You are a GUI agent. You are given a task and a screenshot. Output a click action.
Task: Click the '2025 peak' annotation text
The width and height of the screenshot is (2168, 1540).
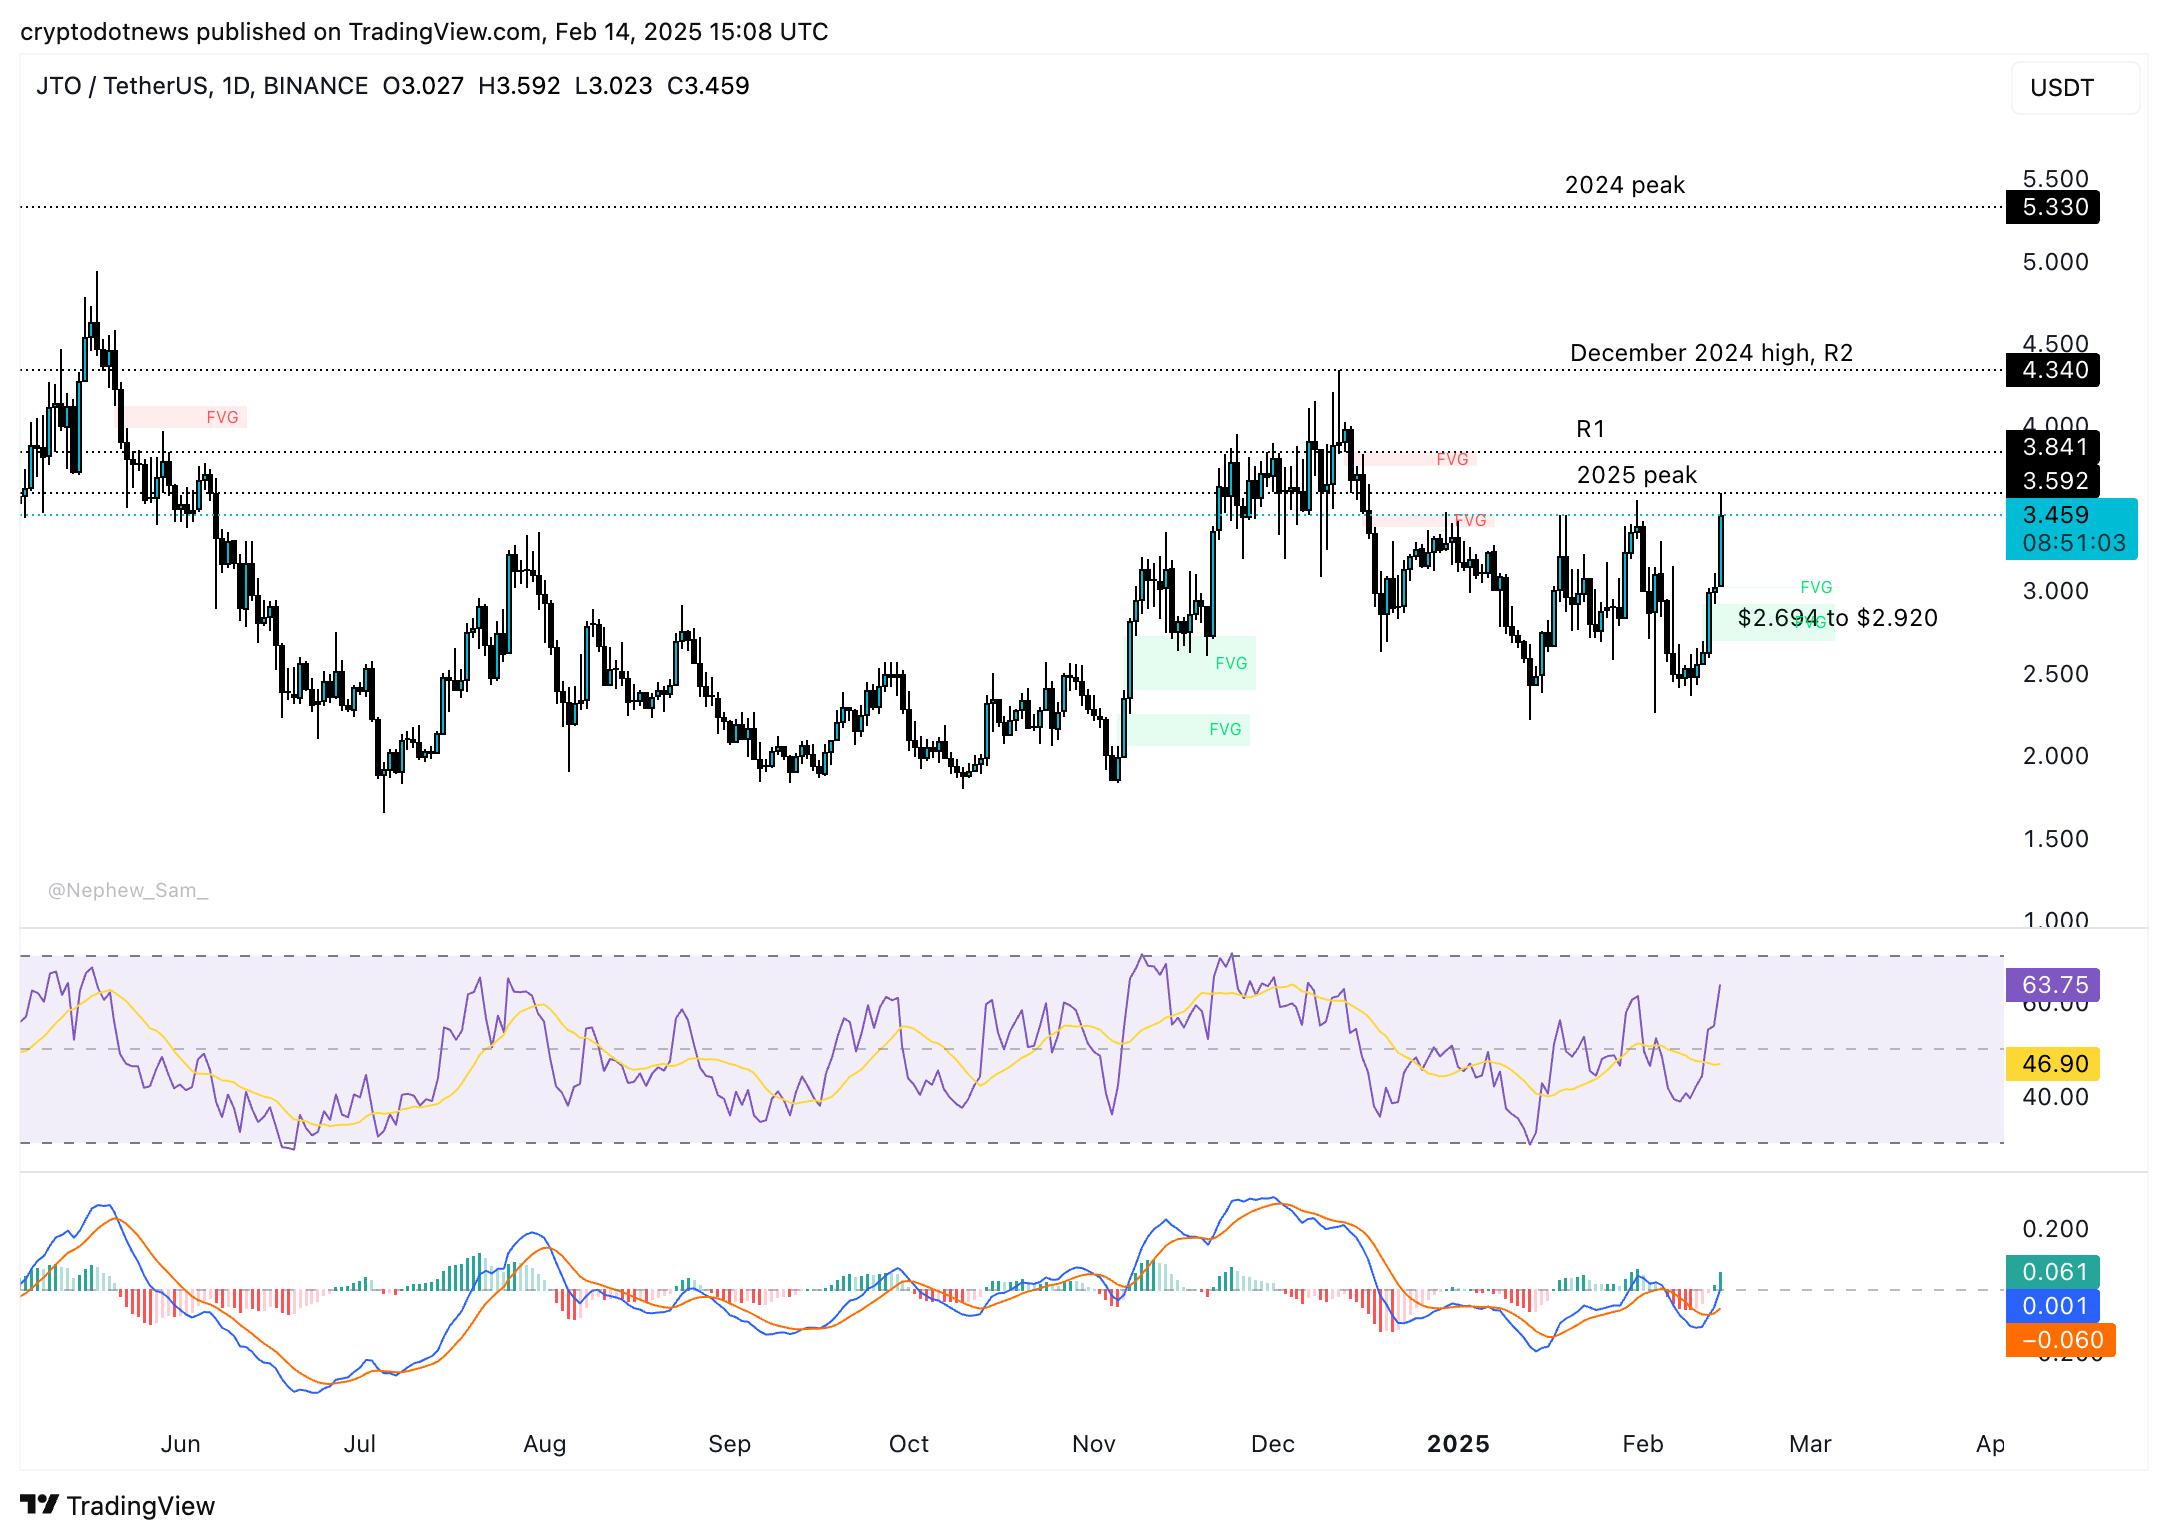pos(1636,475)
